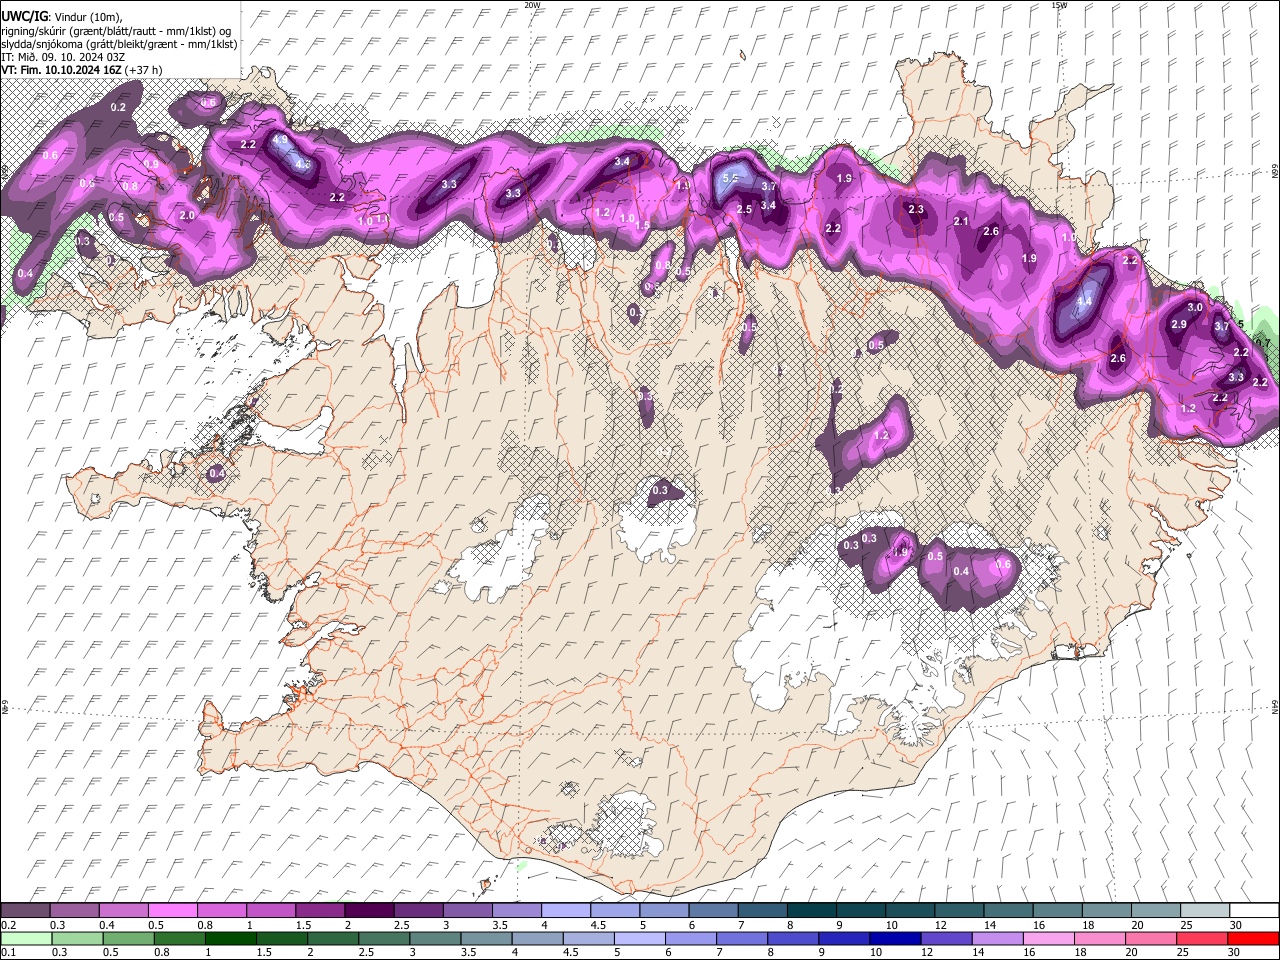Pick the lavender top swatch between 4 and 4.5
This screenshot has width=1280, height=960.
pos(566,910)
